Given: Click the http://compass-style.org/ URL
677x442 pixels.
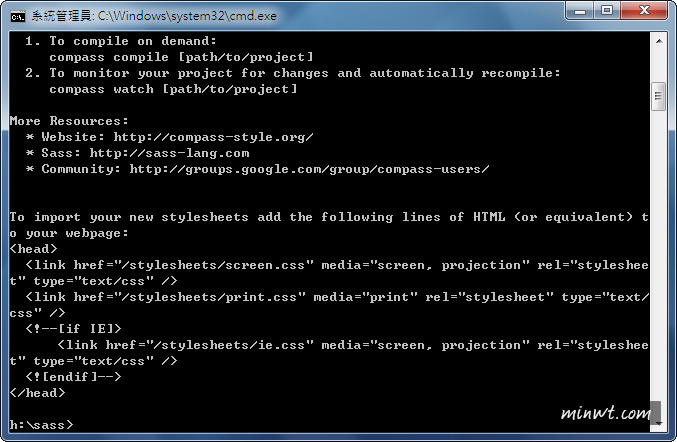Looking at the screenshot, I should tap(213, 137).
